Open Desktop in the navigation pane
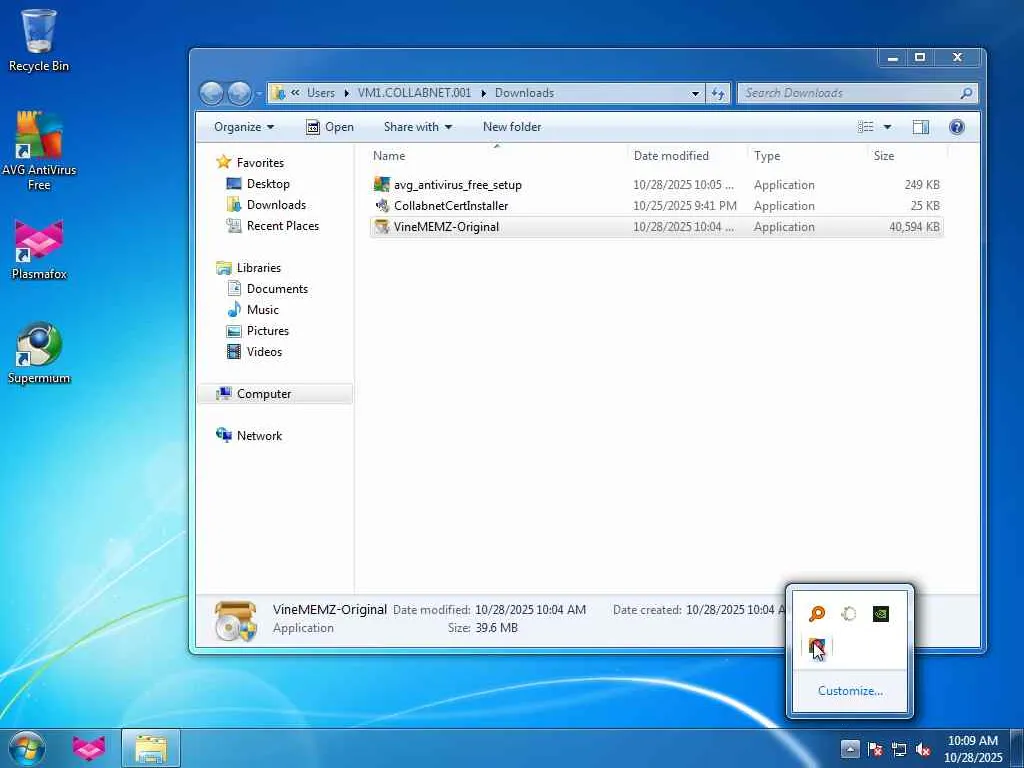Screen dimensions: 1024x768 tap(268, 184)
